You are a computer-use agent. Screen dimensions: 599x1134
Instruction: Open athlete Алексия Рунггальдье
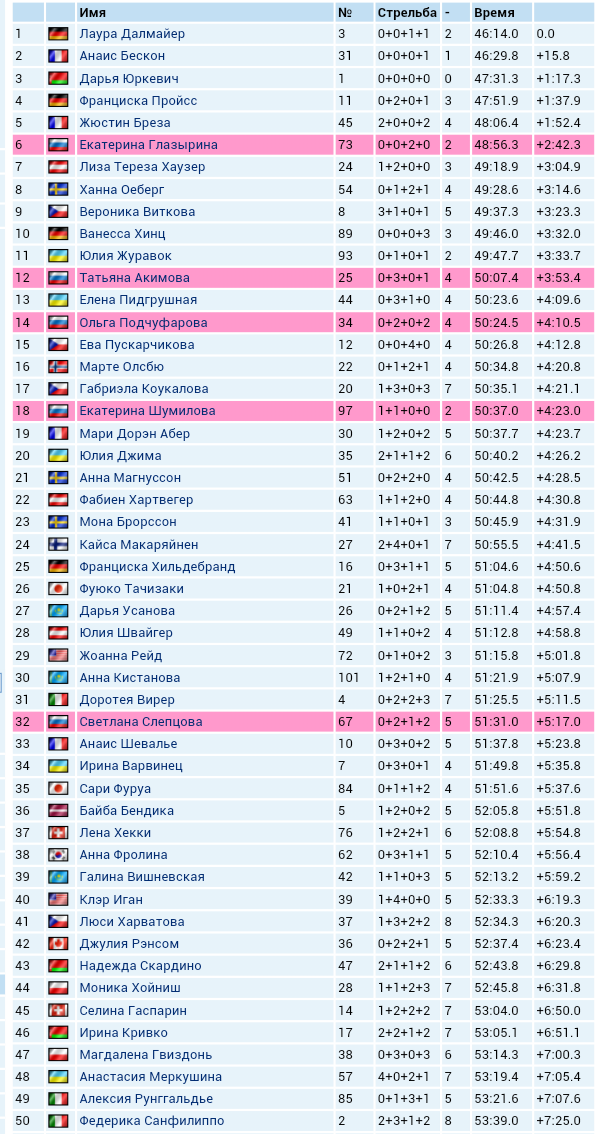point(146,1099)
